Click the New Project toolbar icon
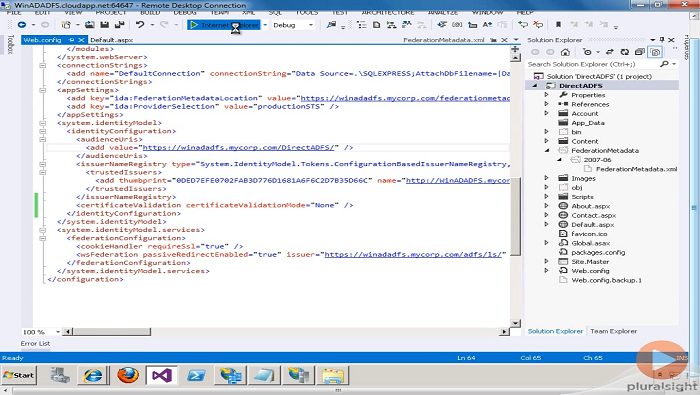The height and width of the screenshot is (395, 700). click(66, 25)
